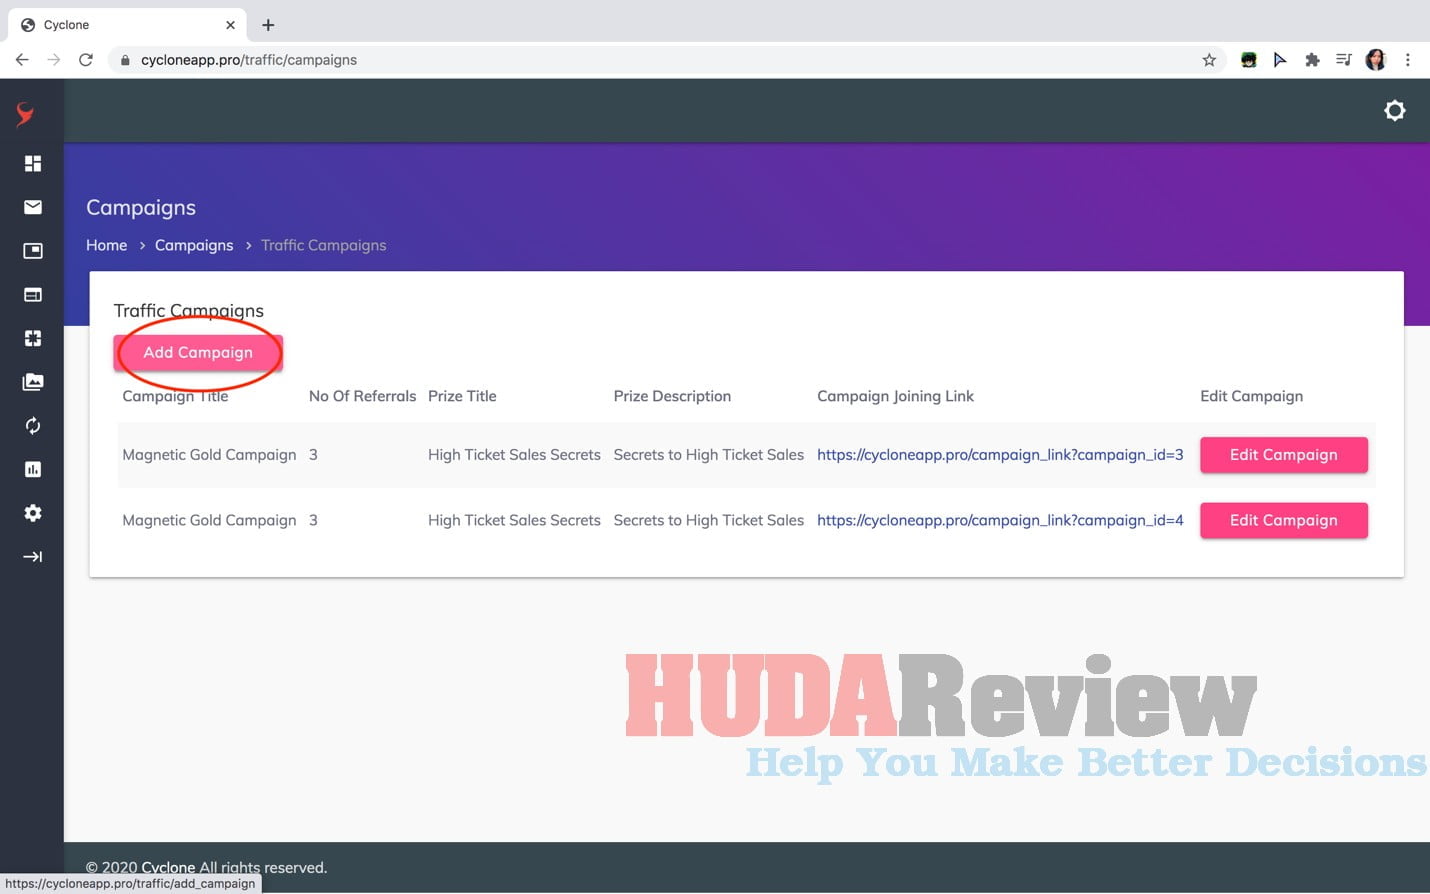Click the sun-shaped settings icon in header
The image size is (1430, 894).
click(x=1395, y=111)
